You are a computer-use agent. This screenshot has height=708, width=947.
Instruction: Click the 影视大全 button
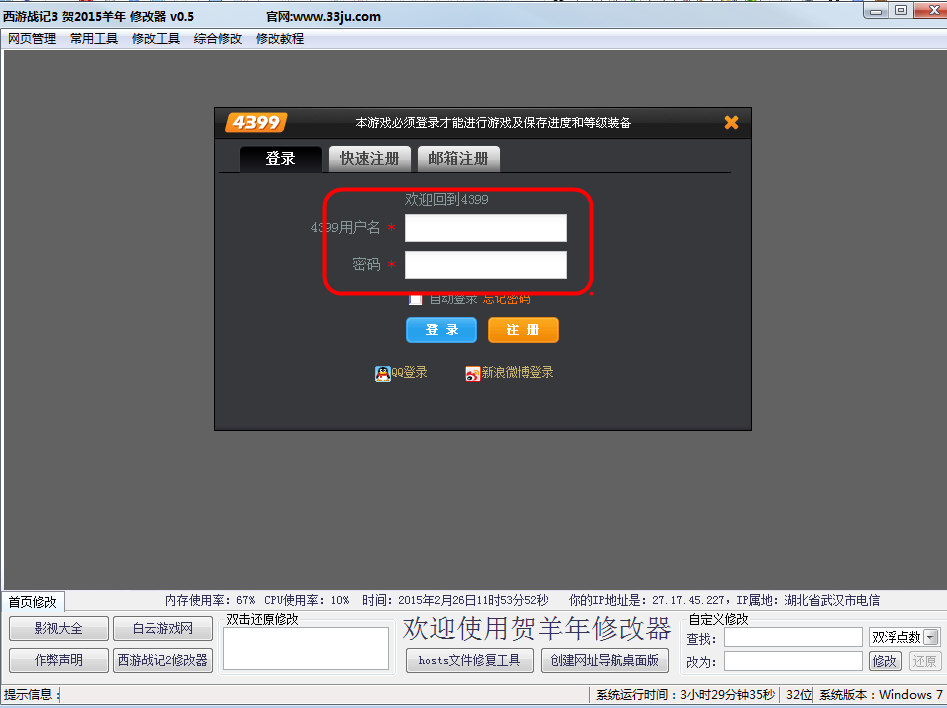pos(59,628)
